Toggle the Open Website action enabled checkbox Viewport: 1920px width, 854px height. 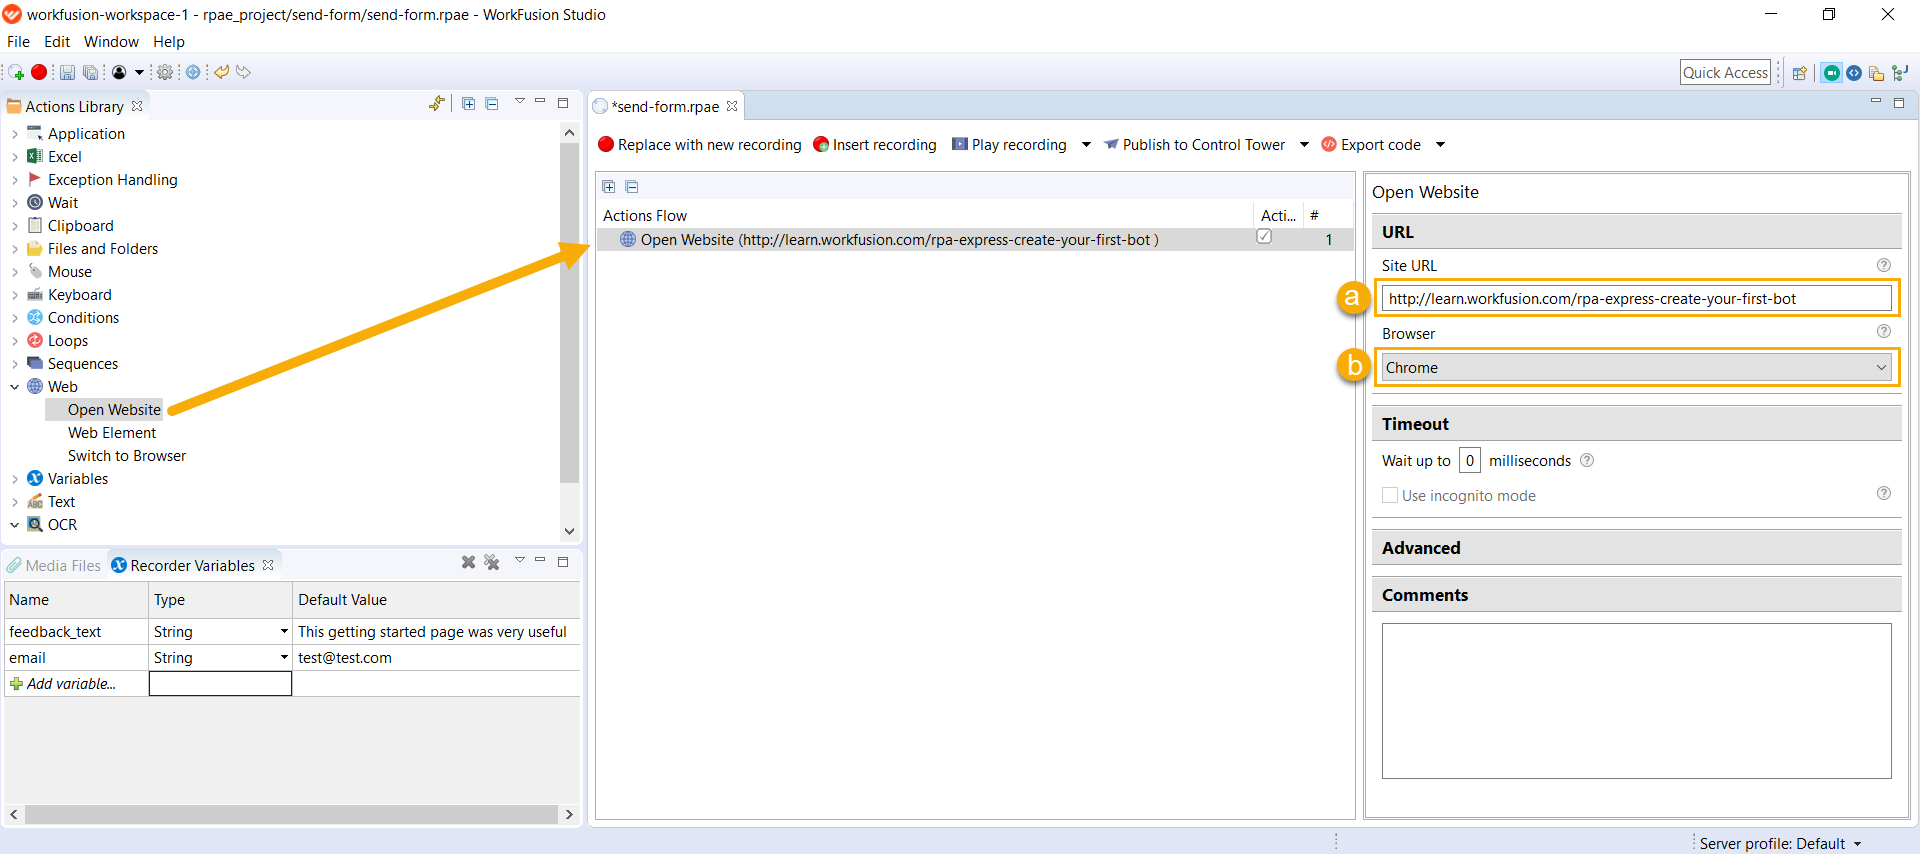point(1264,237)
